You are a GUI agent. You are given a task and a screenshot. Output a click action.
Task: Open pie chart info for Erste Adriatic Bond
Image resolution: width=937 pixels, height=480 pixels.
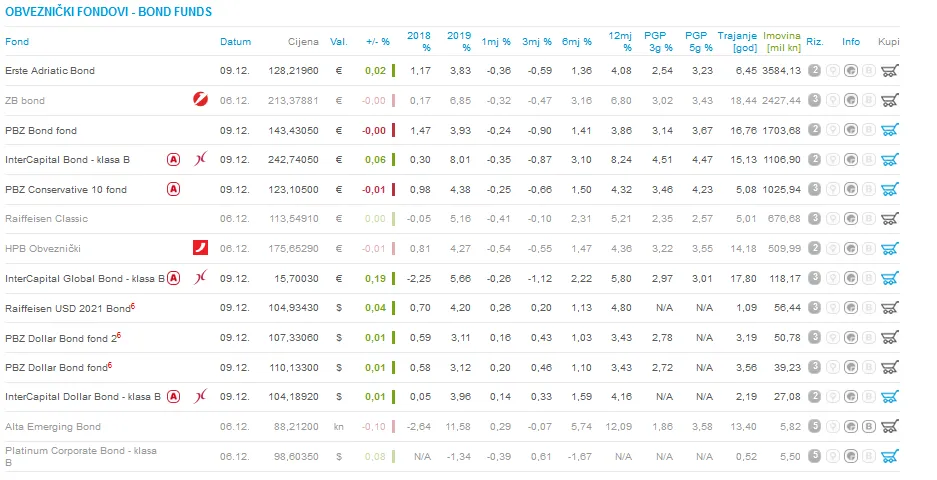point(851,71)
